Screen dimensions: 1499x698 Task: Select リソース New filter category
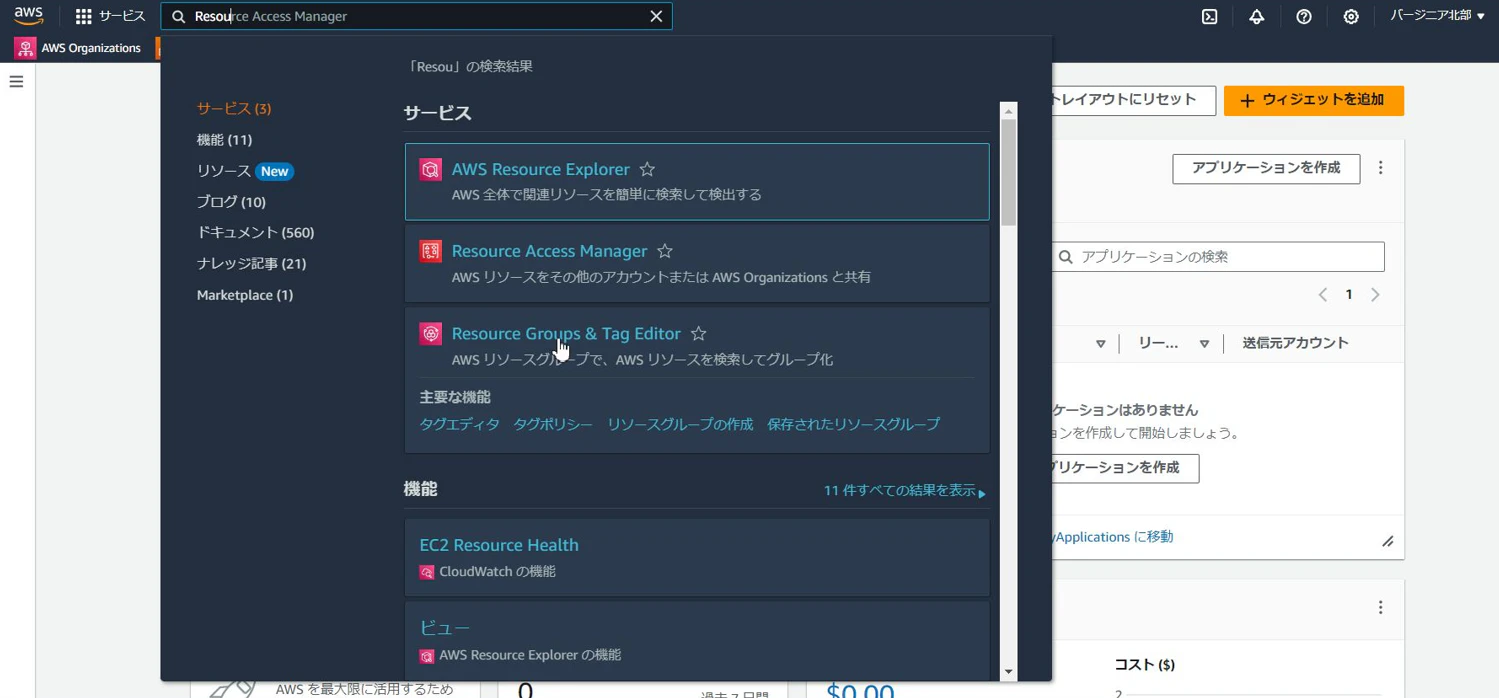tap(245, 171)
